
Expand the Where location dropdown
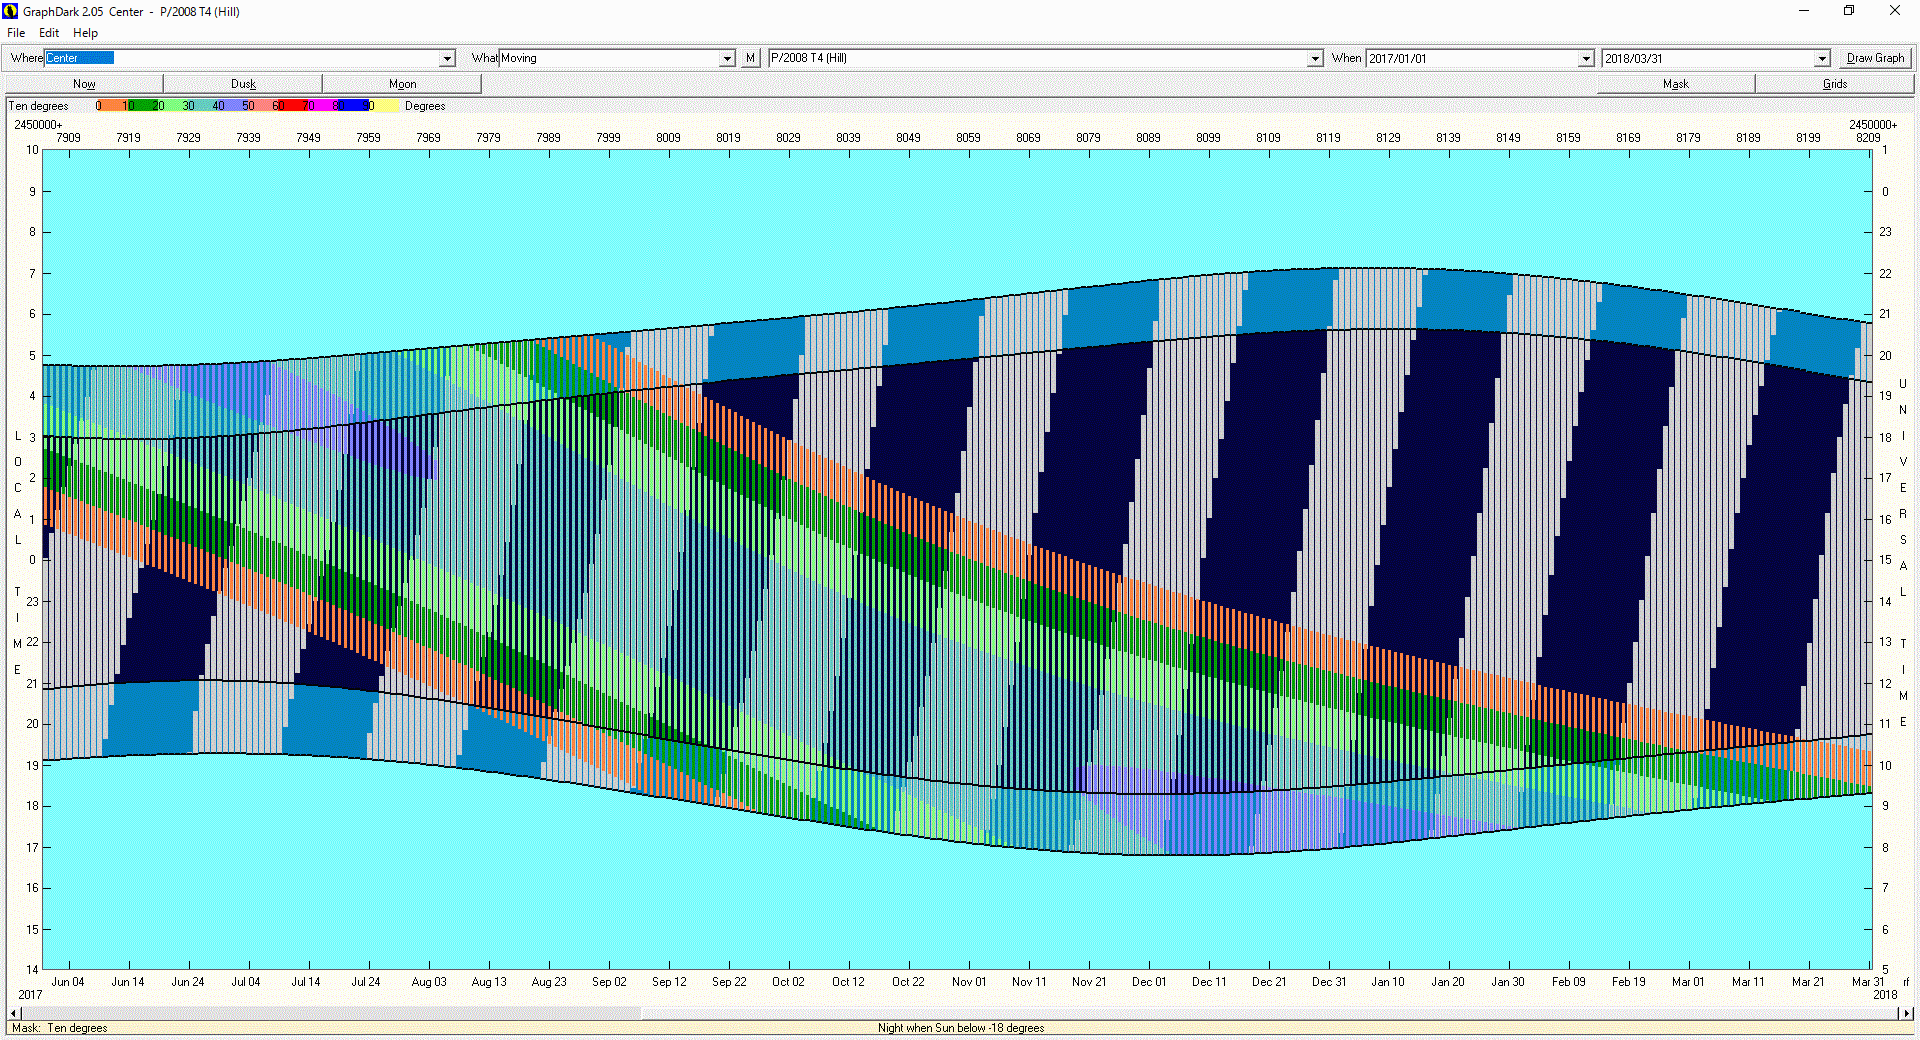(x=447, y=59)
